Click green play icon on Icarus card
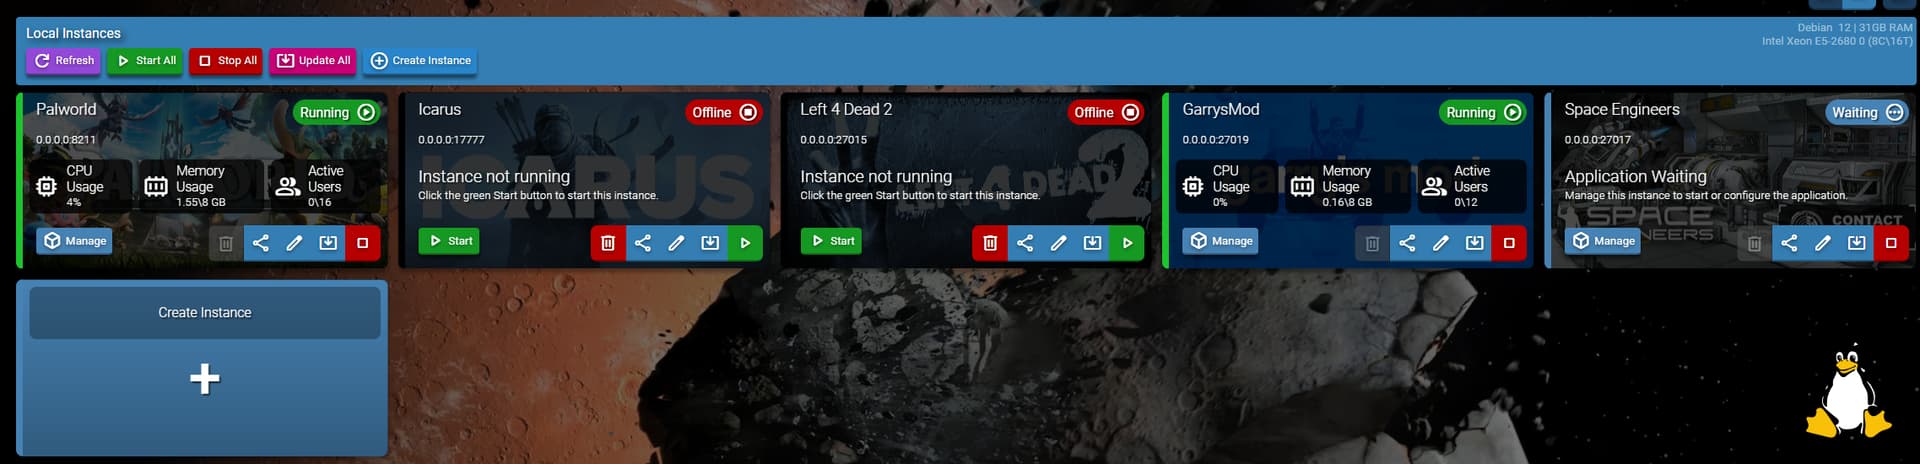The image size is (1920, 464). coord(745,243)
